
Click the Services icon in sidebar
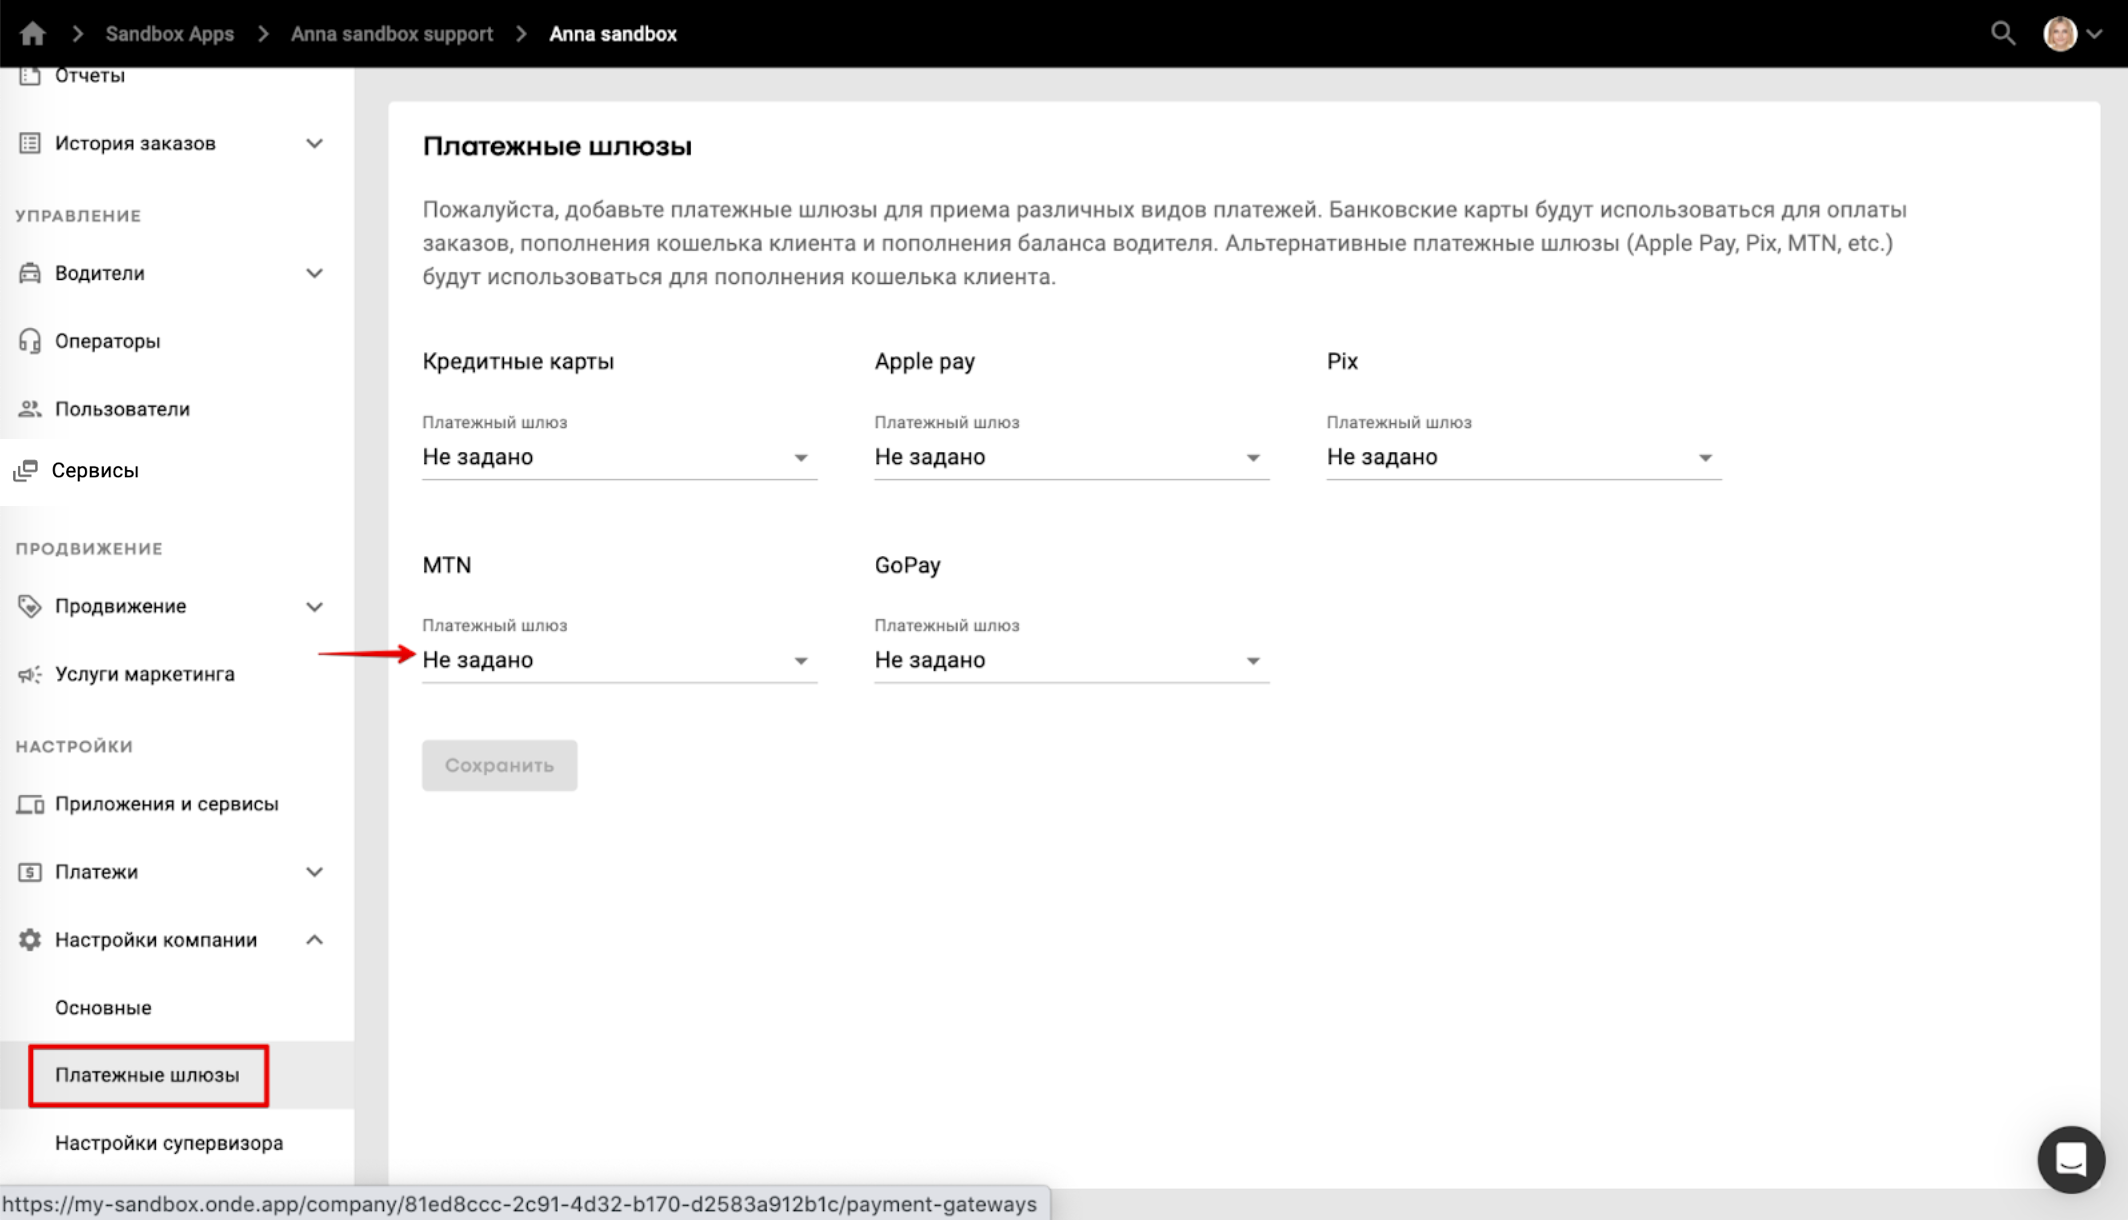click(26, 470)
